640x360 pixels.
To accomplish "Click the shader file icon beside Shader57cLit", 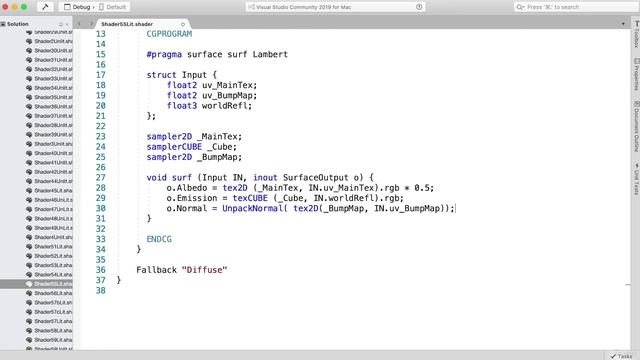I will pyautogui.click(x=29, y=312).
